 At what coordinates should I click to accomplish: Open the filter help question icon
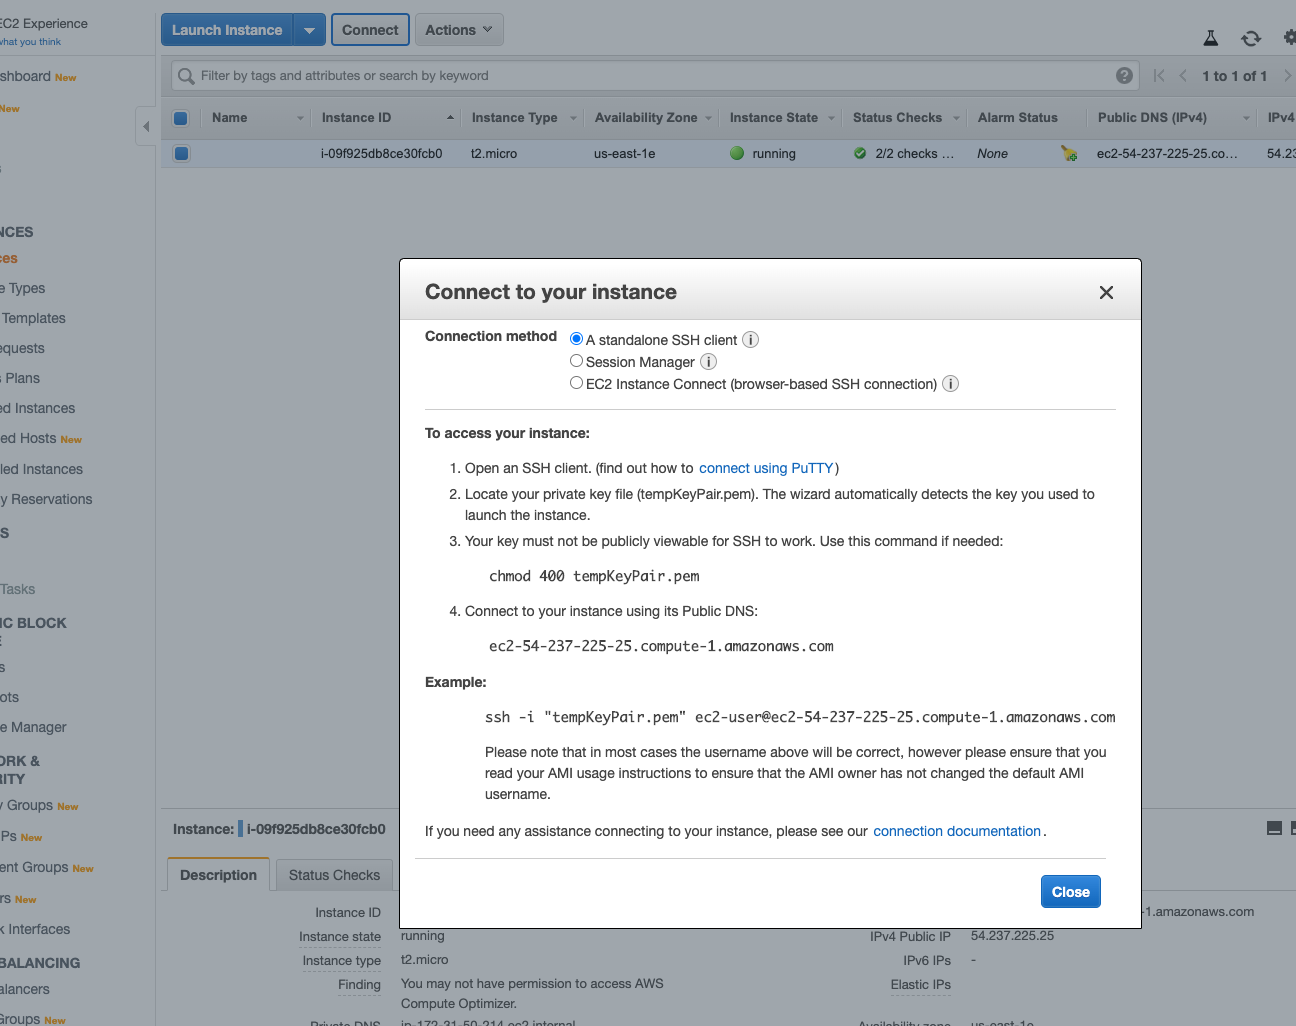pos(1124,76)
